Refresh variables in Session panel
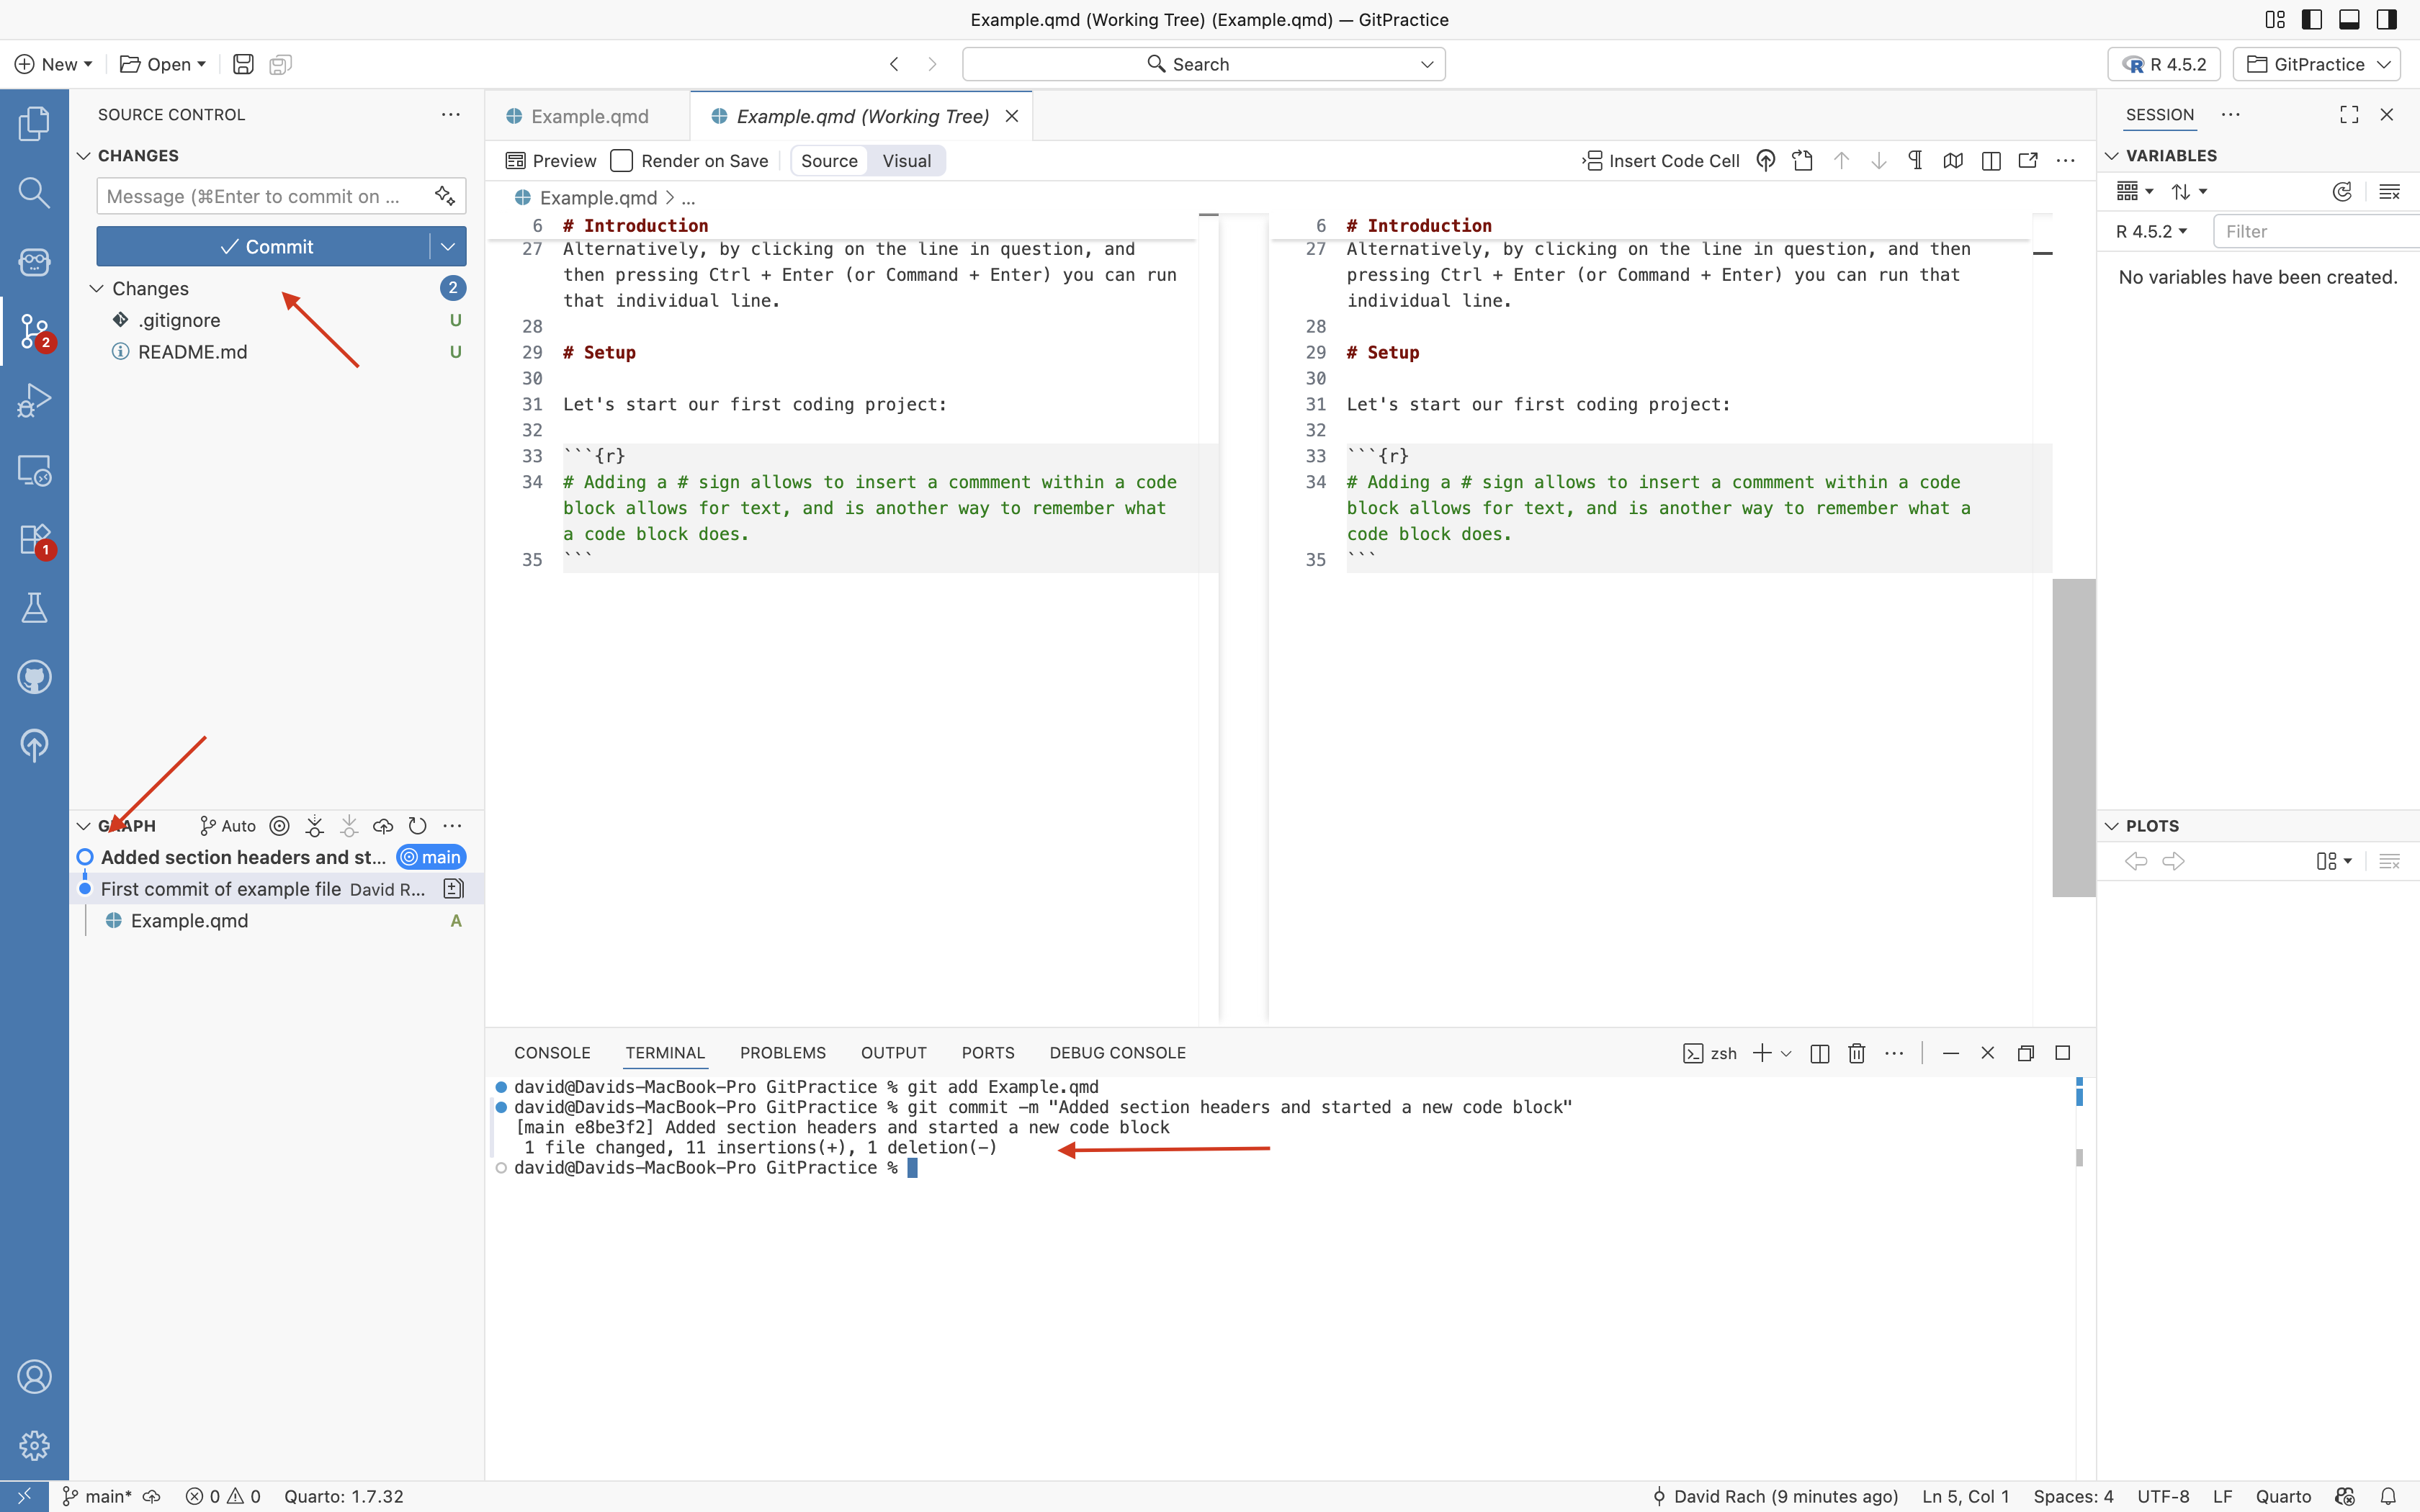The image size is (2420, 1512). (2341, 192)
